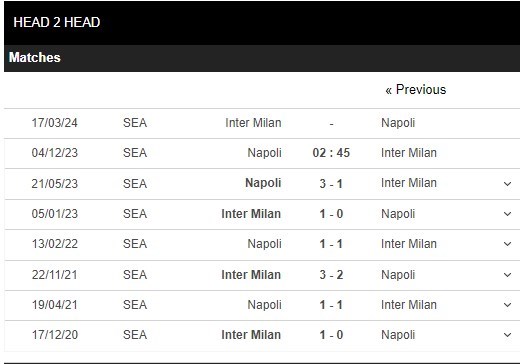Open chevron for 22/11/21 Inter Milan 3-2
Screen dimensions: 520x364
point(507,275)
